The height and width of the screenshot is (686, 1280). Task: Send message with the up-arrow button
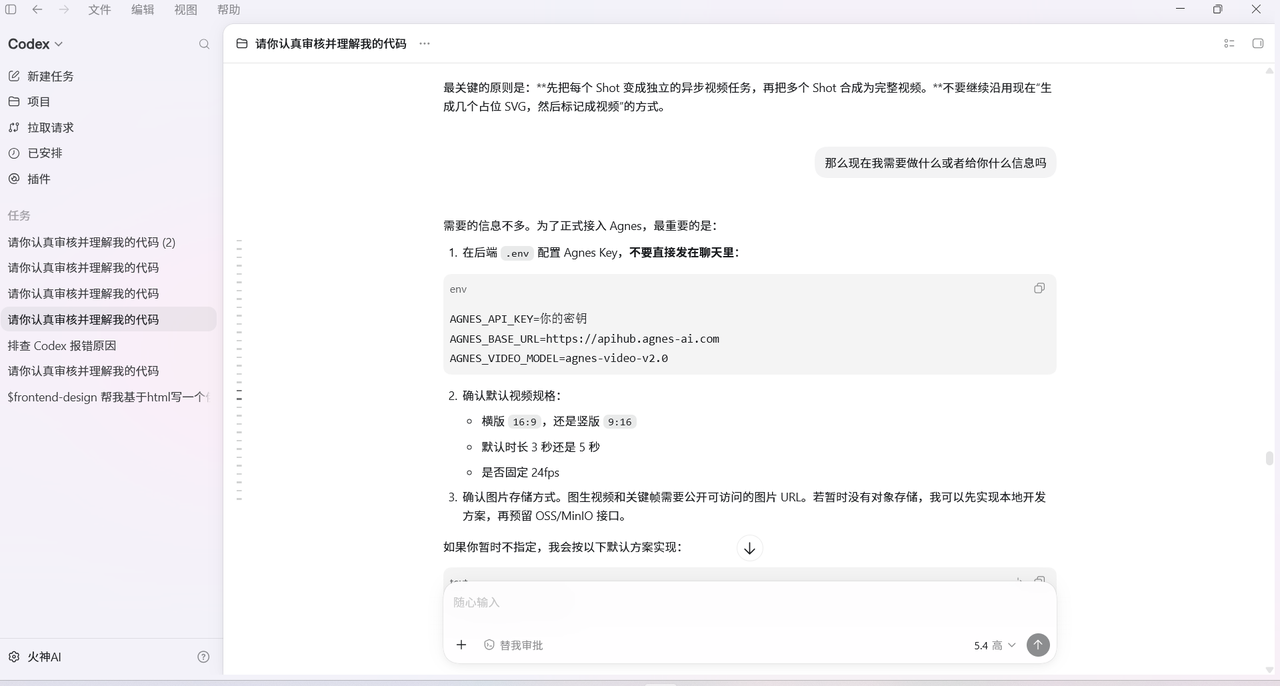coord(1038,645)
